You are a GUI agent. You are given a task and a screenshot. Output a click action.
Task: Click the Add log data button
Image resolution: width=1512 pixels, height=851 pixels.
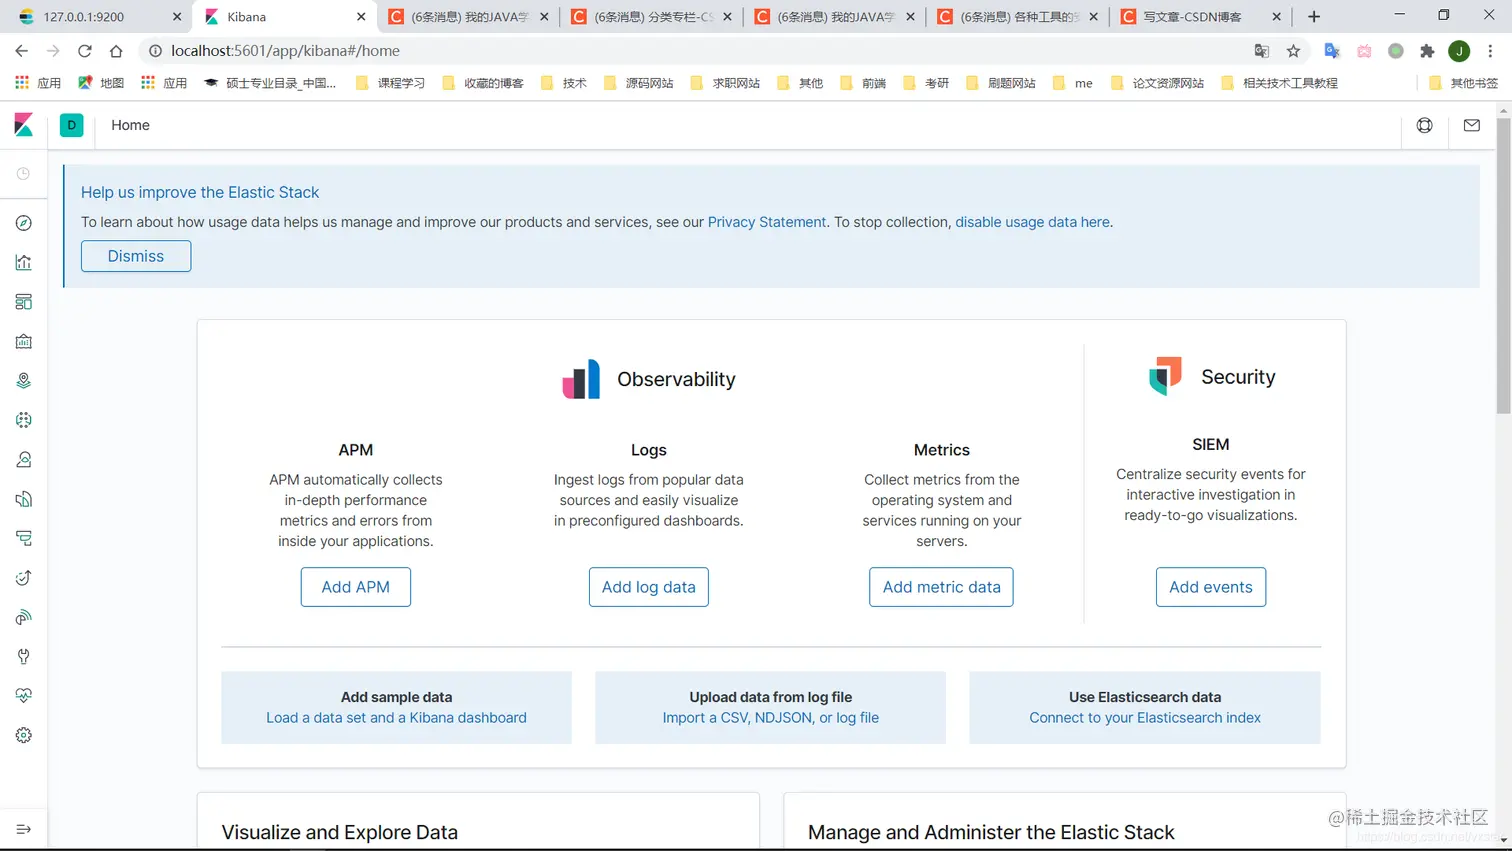pyautogui.click(x=649, y=587)
